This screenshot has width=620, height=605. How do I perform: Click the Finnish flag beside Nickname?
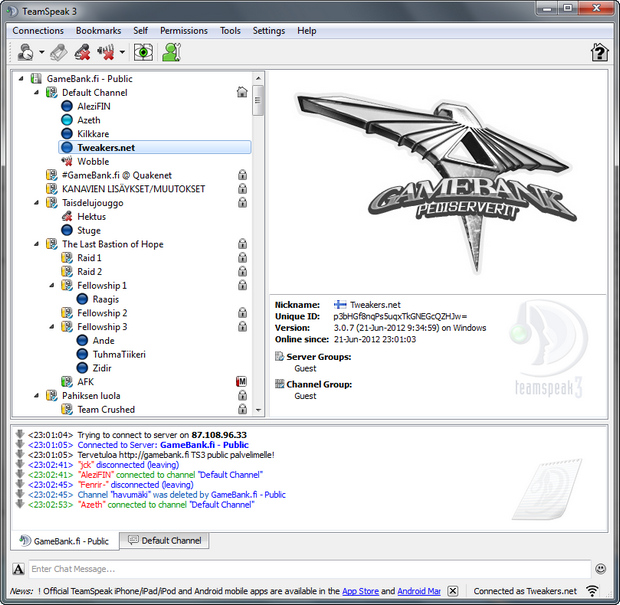coord(340,304)
